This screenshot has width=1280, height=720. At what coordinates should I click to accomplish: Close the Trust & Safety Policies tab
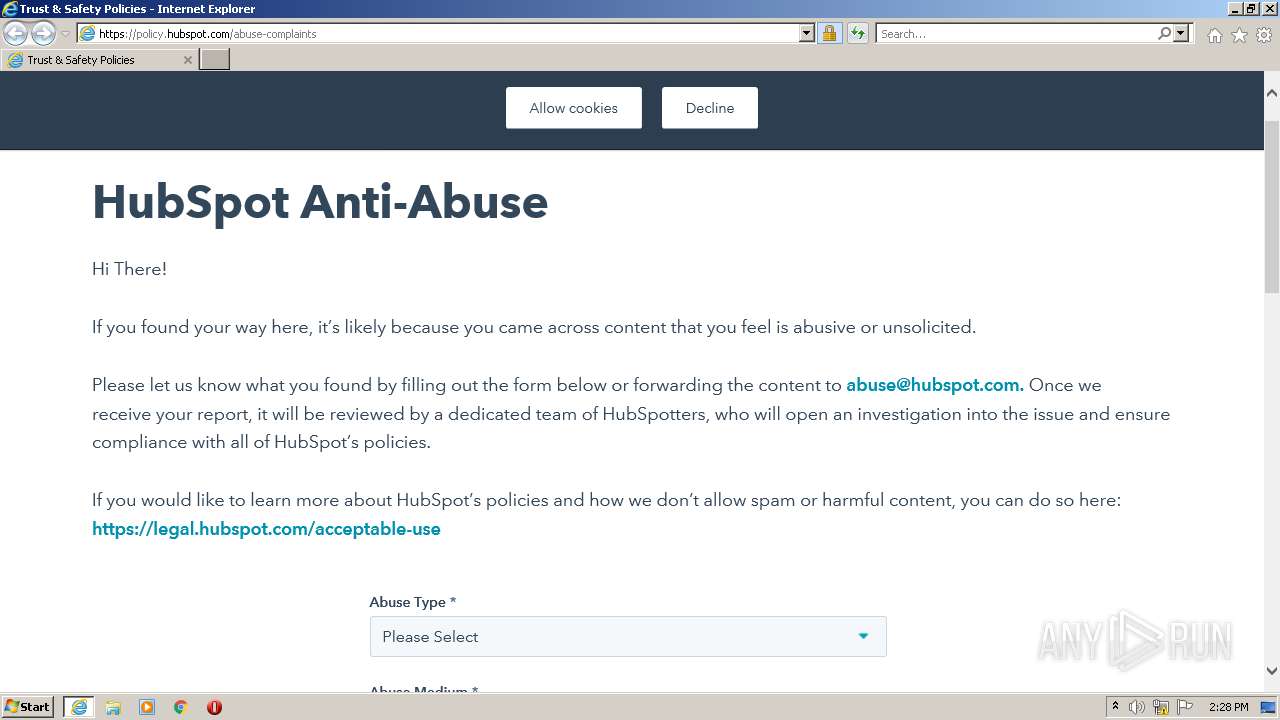pos(188,60)
